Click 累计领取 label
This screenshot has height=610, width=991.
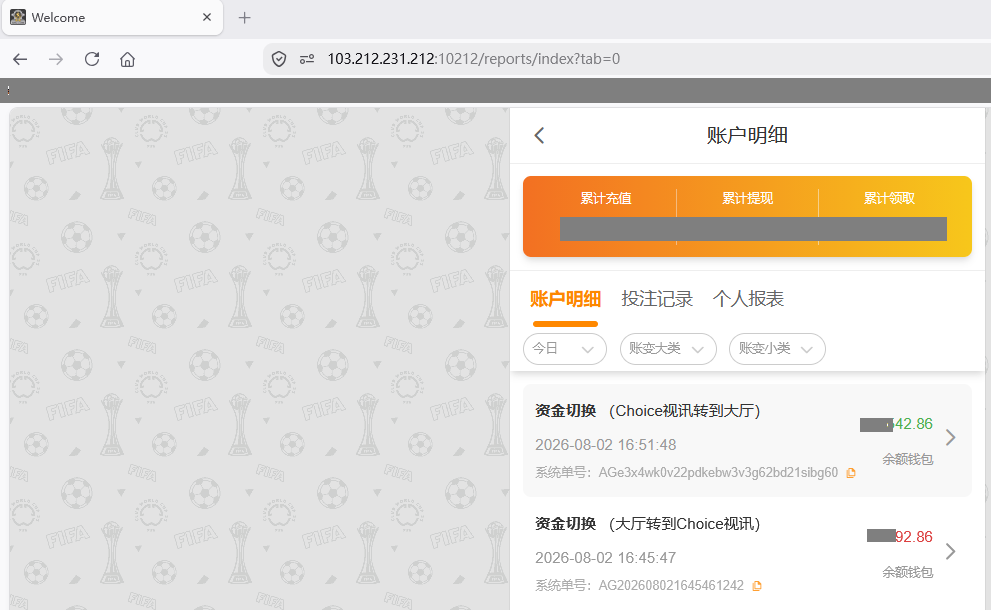[x=889, y=198]
